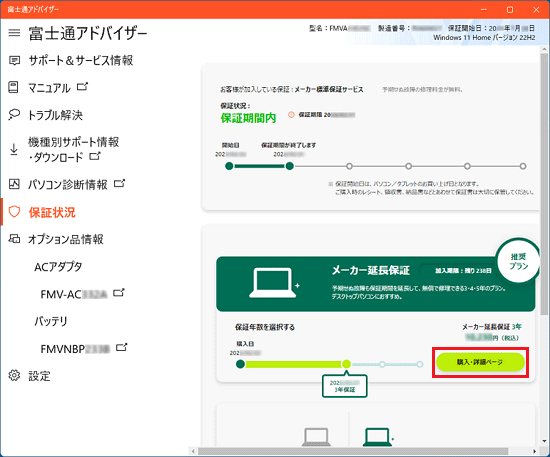Select 保証状況 in the sidebar

[x=52, y=212]
